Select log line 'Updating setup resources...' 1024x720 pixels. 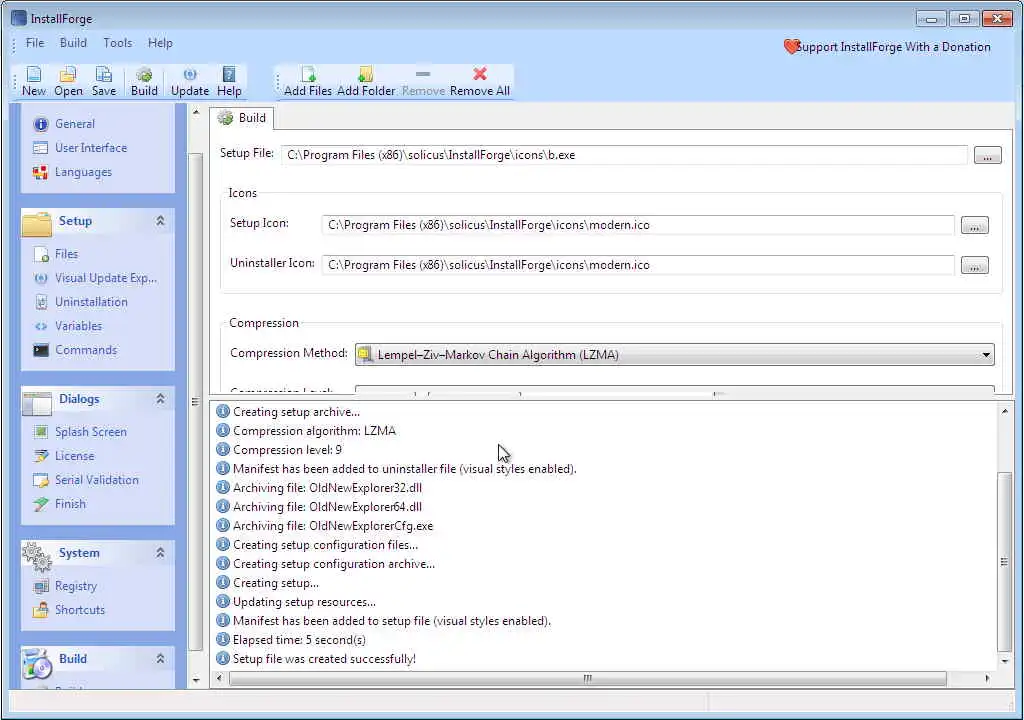point(296,602)
